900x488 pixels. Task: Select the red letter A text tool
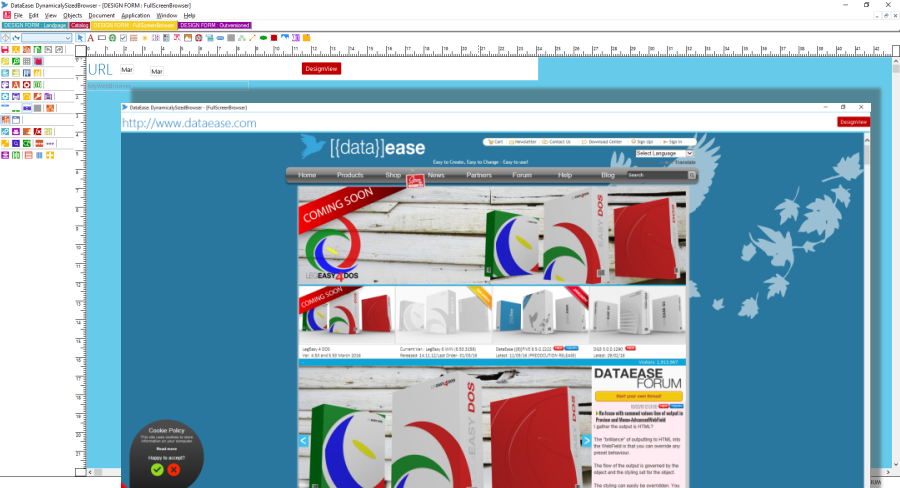click(91, 38)
